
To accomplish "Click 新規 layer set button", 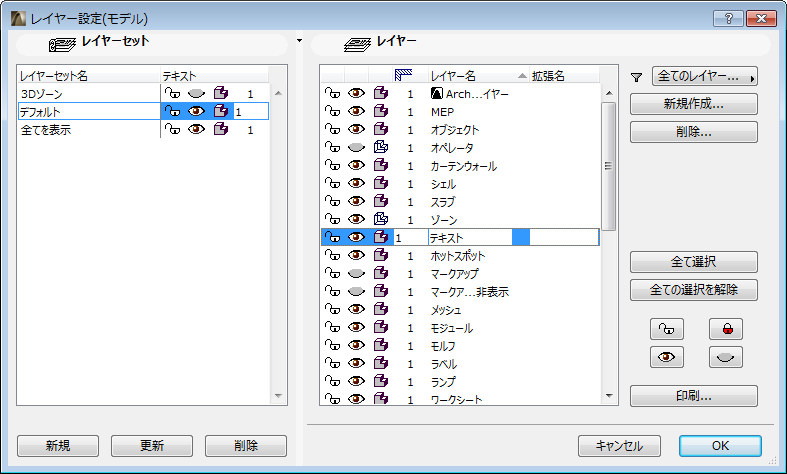I will tap(58, 445).
